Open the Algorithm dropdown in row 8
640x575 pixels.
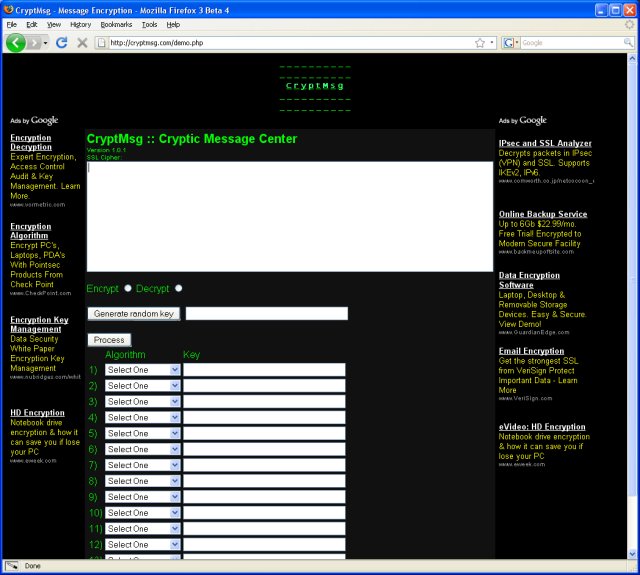point(142,481)
